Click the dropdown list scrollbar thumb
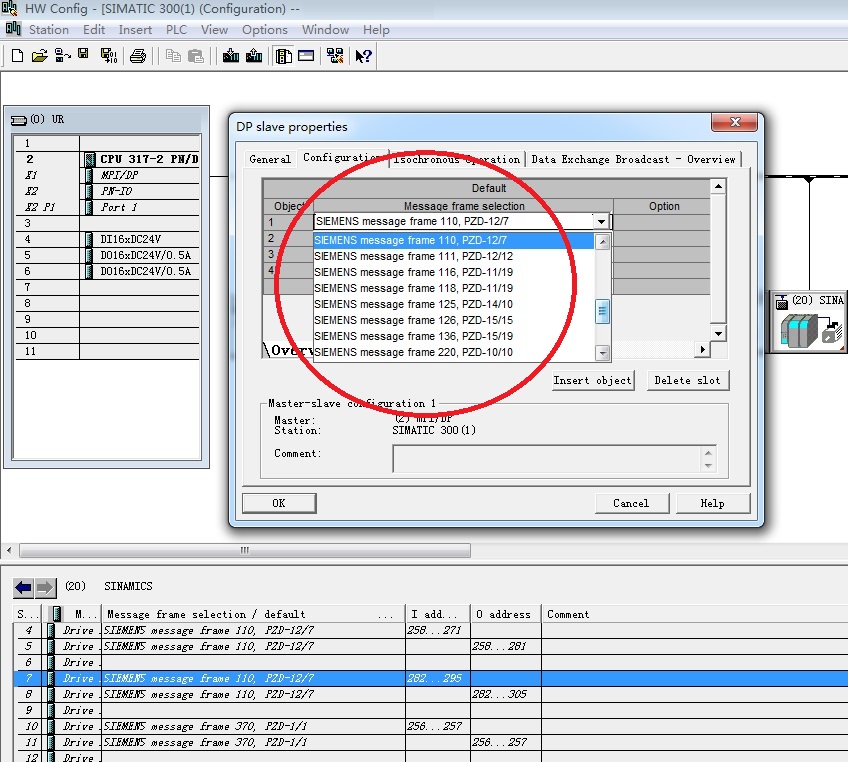 602,312
